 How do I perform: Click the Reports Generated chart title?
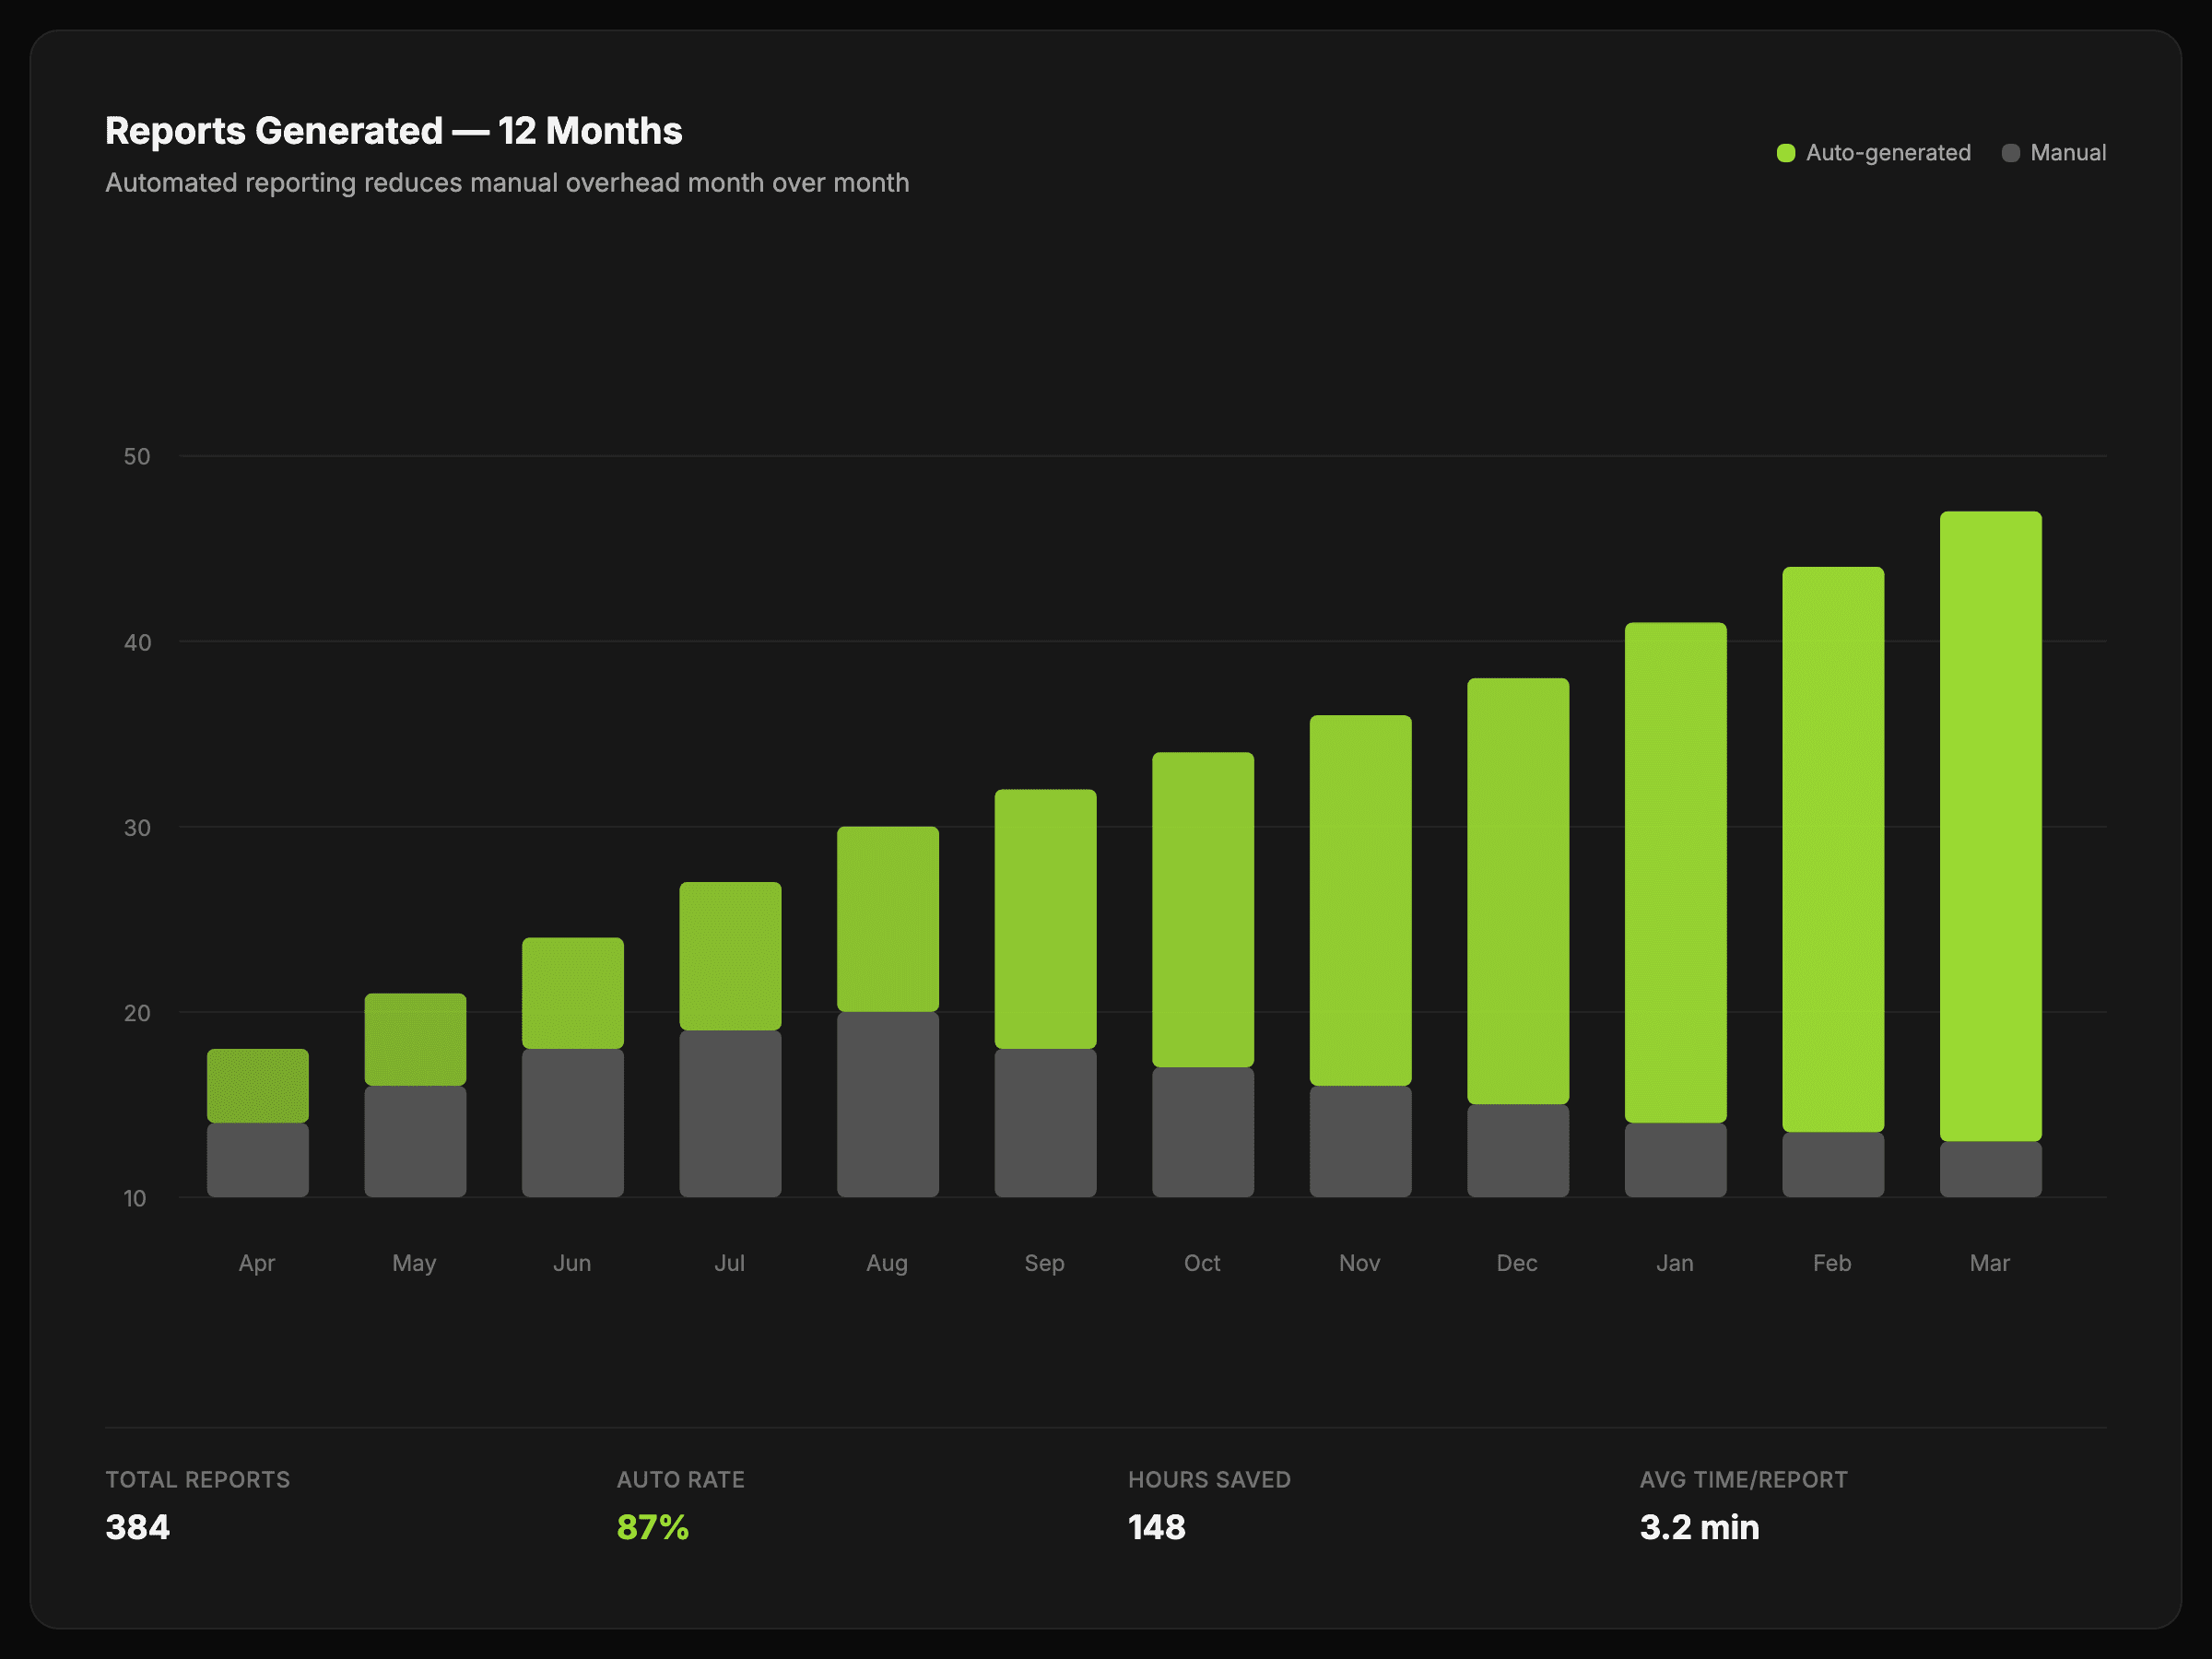393,131
